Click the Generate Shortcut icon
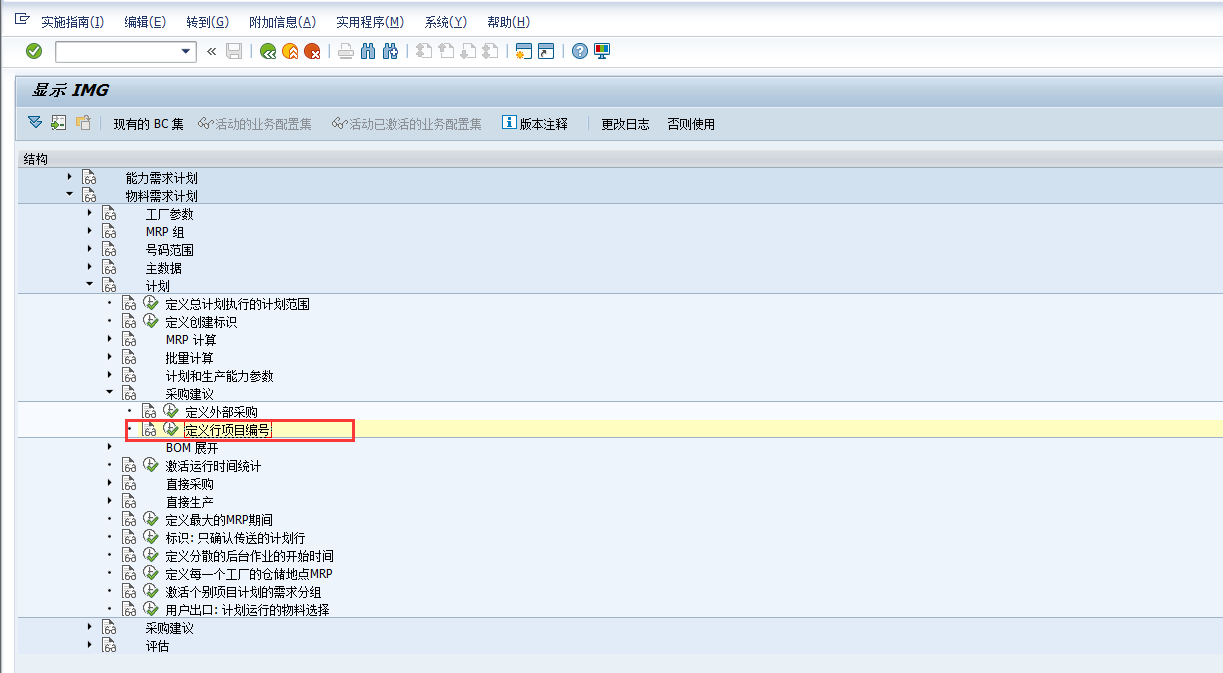The height and width of the screenshot is (673, 1223). coord(546,51)
